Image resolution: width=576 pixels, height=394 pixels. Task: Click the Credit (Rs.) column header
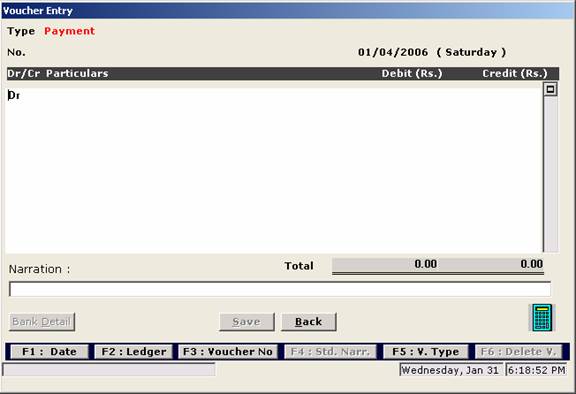tap(515, 73)
